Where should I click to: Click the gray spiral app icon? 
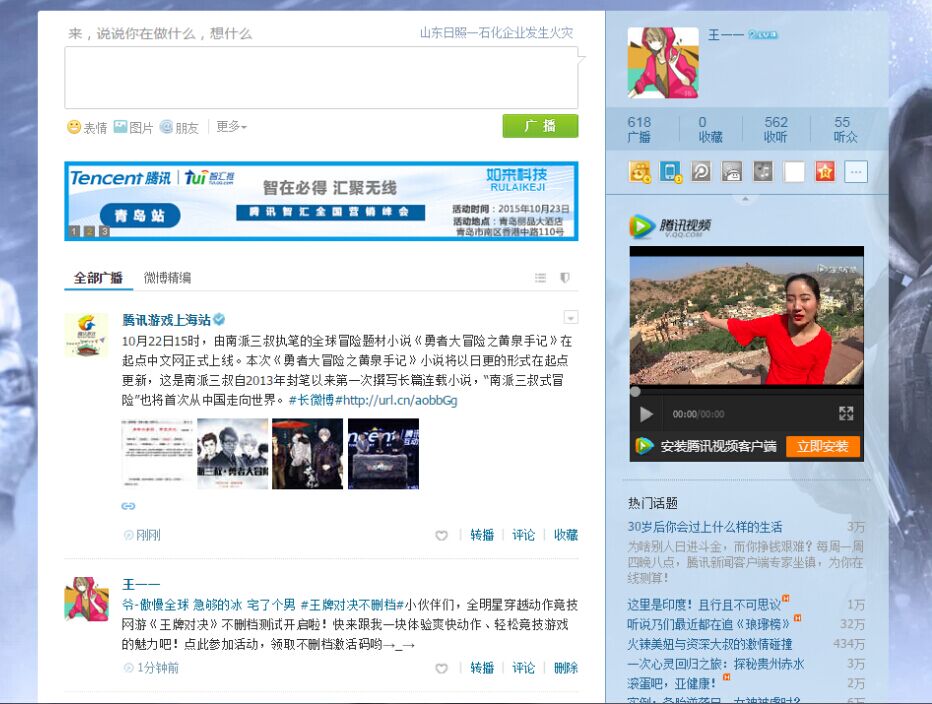click(x=701, y=172)
